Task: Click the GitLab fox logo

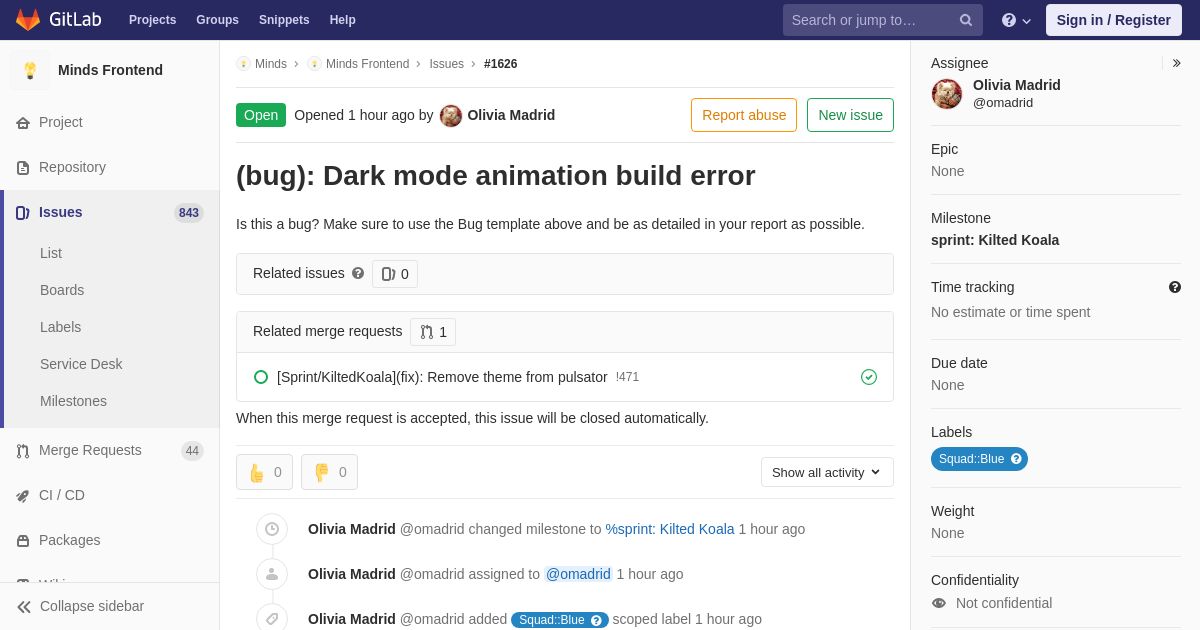Action: (28, 20)
